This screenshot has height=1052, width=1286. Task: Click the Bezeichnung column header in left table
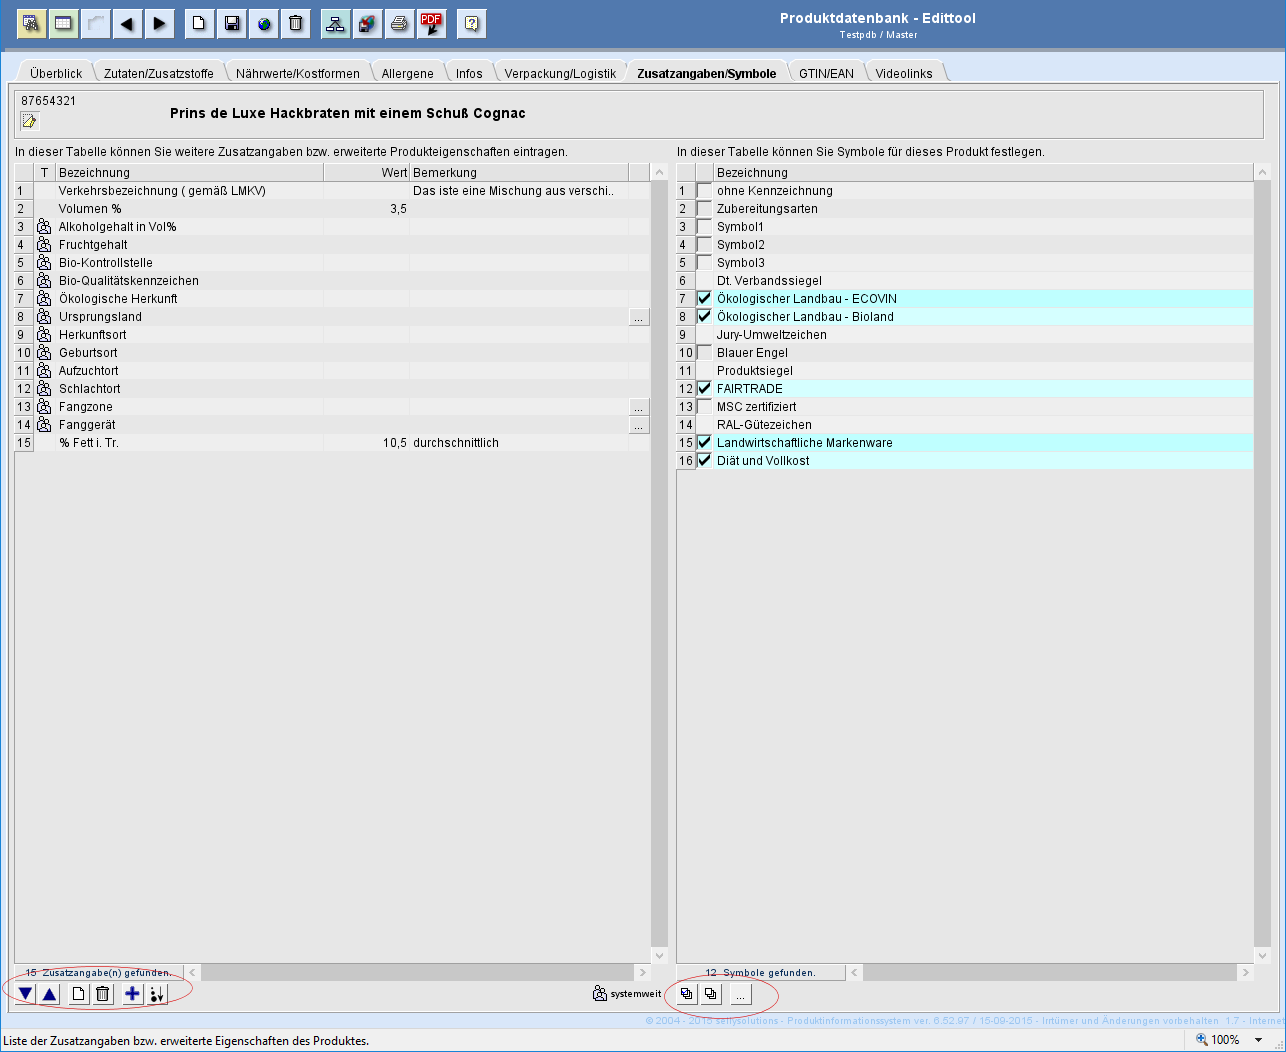pos(188,173)
